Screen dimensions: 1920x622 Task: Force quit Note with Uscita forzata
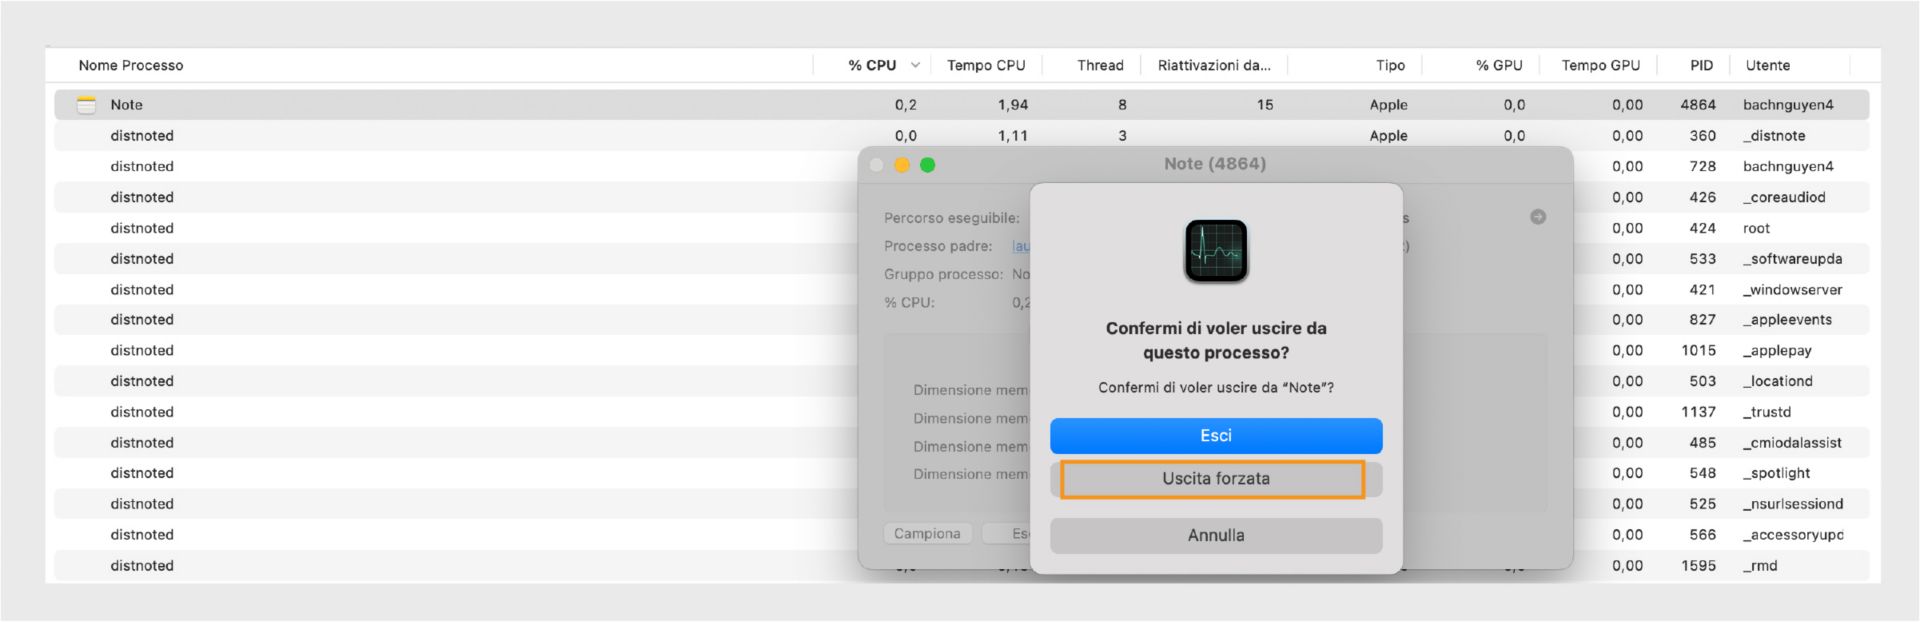1216,479
